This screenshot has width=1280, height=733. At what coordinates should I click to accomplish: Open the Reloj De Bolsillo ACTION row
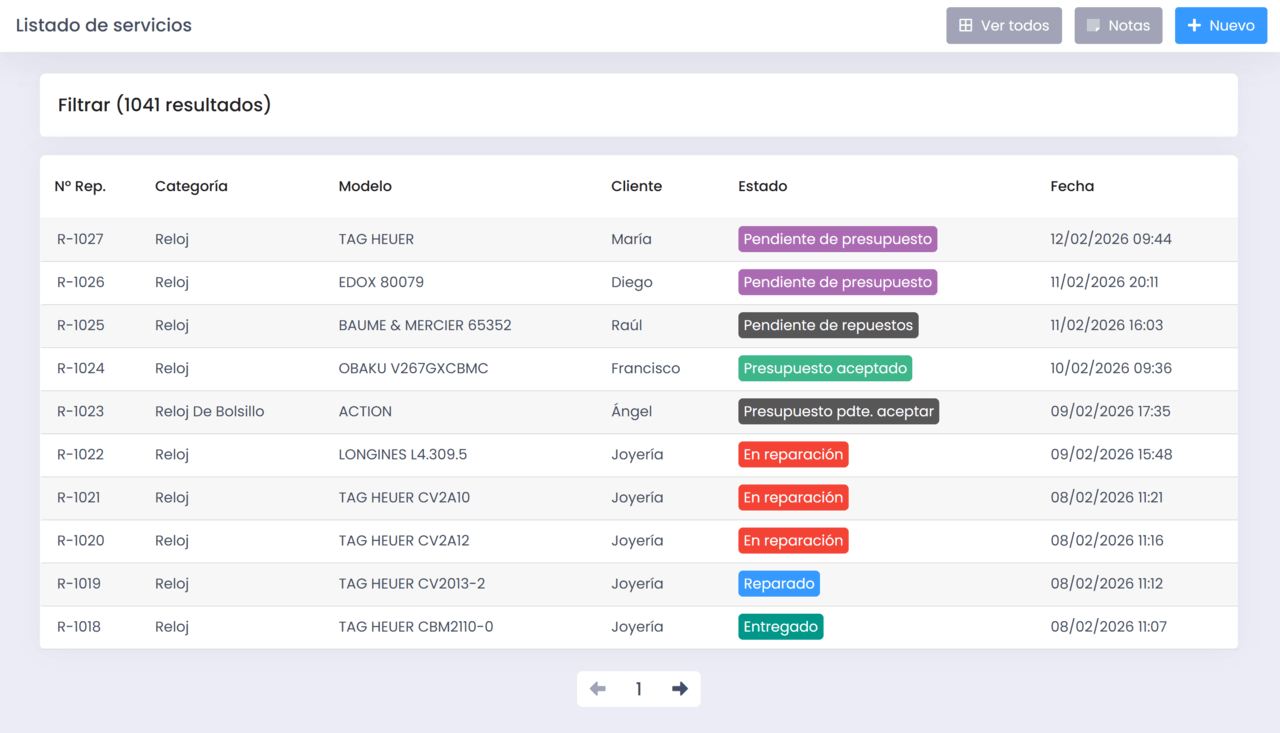209,411
